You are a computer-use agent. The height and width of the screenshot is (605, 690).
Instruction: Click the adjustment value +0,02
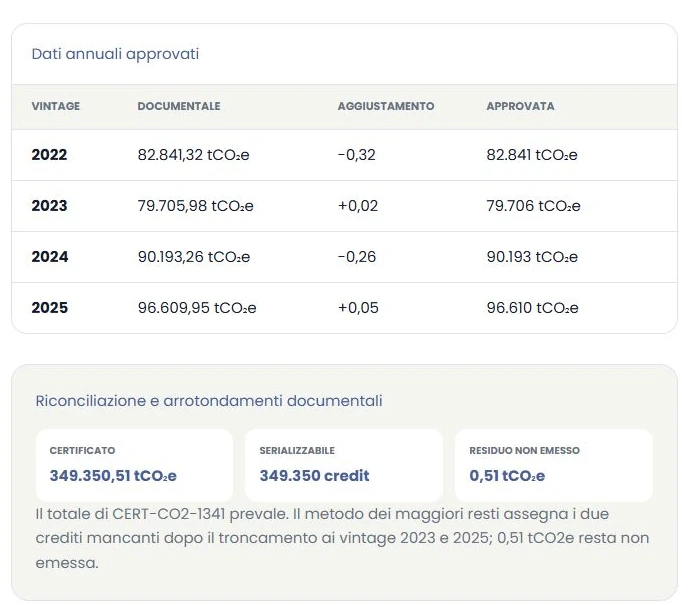[358, 206]
